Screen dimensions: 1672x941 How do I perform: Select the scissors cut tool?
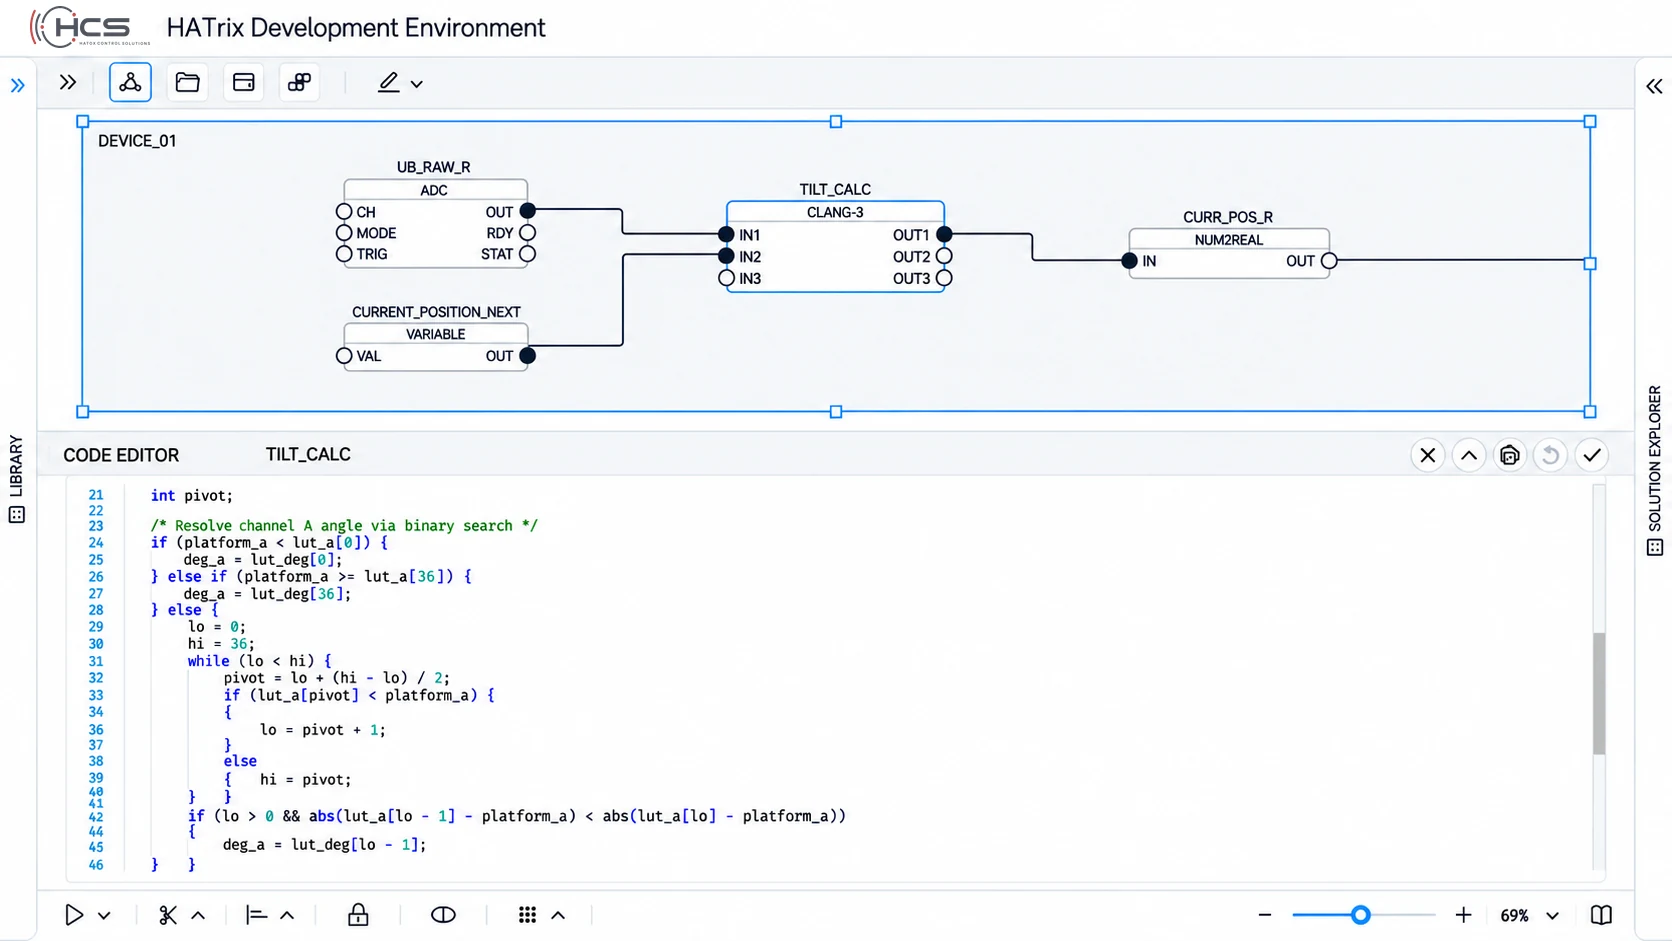coord(168,915)
